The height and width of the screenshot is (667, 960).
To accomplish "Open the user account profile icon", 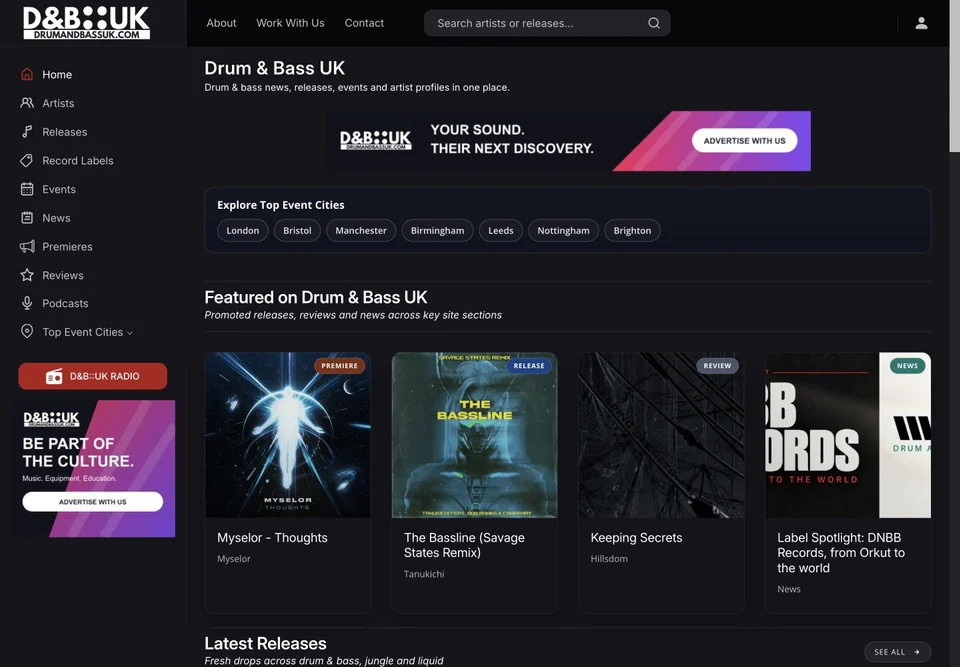I will pyautogui.click(x=921, y=23).
